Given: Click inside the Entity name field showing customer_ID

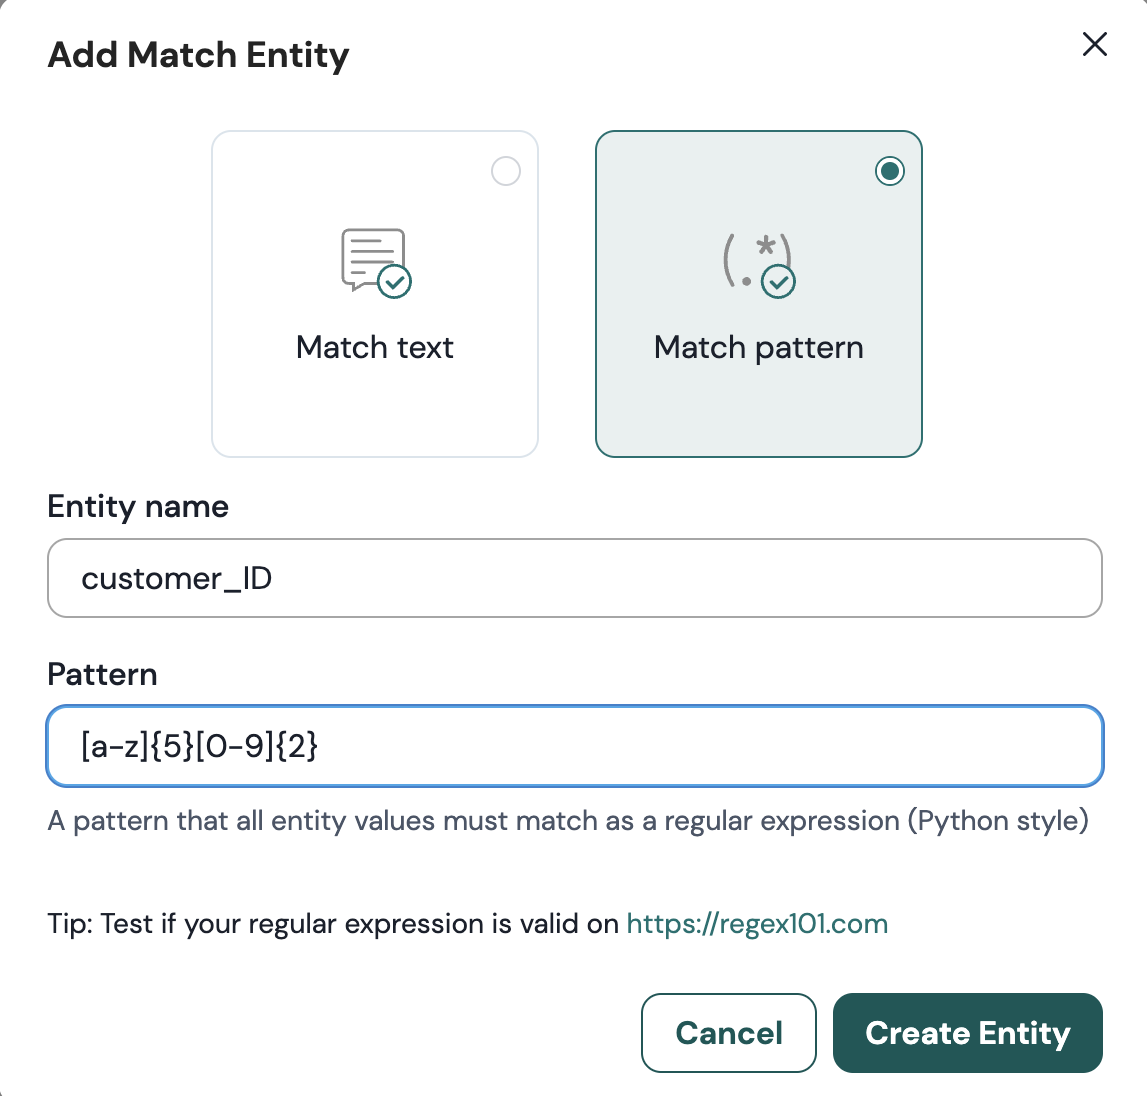Looking at the screenshot, I should 573,578.
